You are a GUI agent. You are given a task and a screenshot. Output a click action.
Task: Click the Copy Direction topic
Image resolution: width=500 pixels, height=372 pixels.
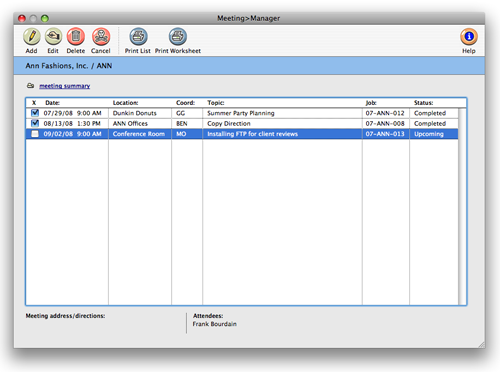point(229,124)
